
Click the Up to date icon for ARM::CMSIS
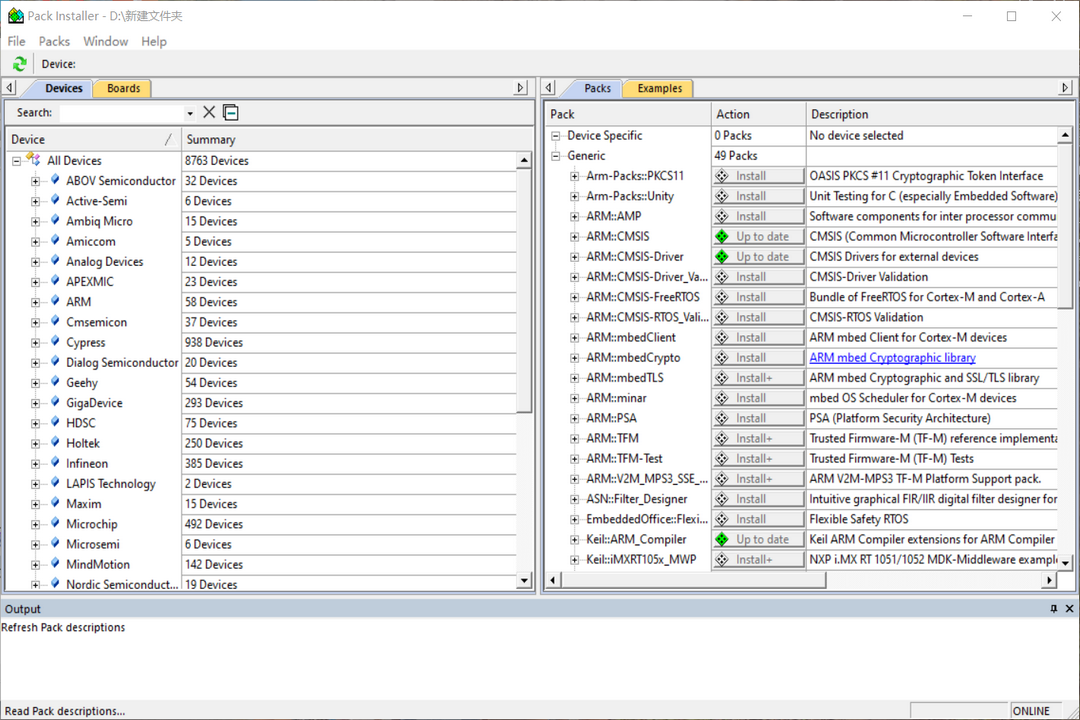coord(721,237)
